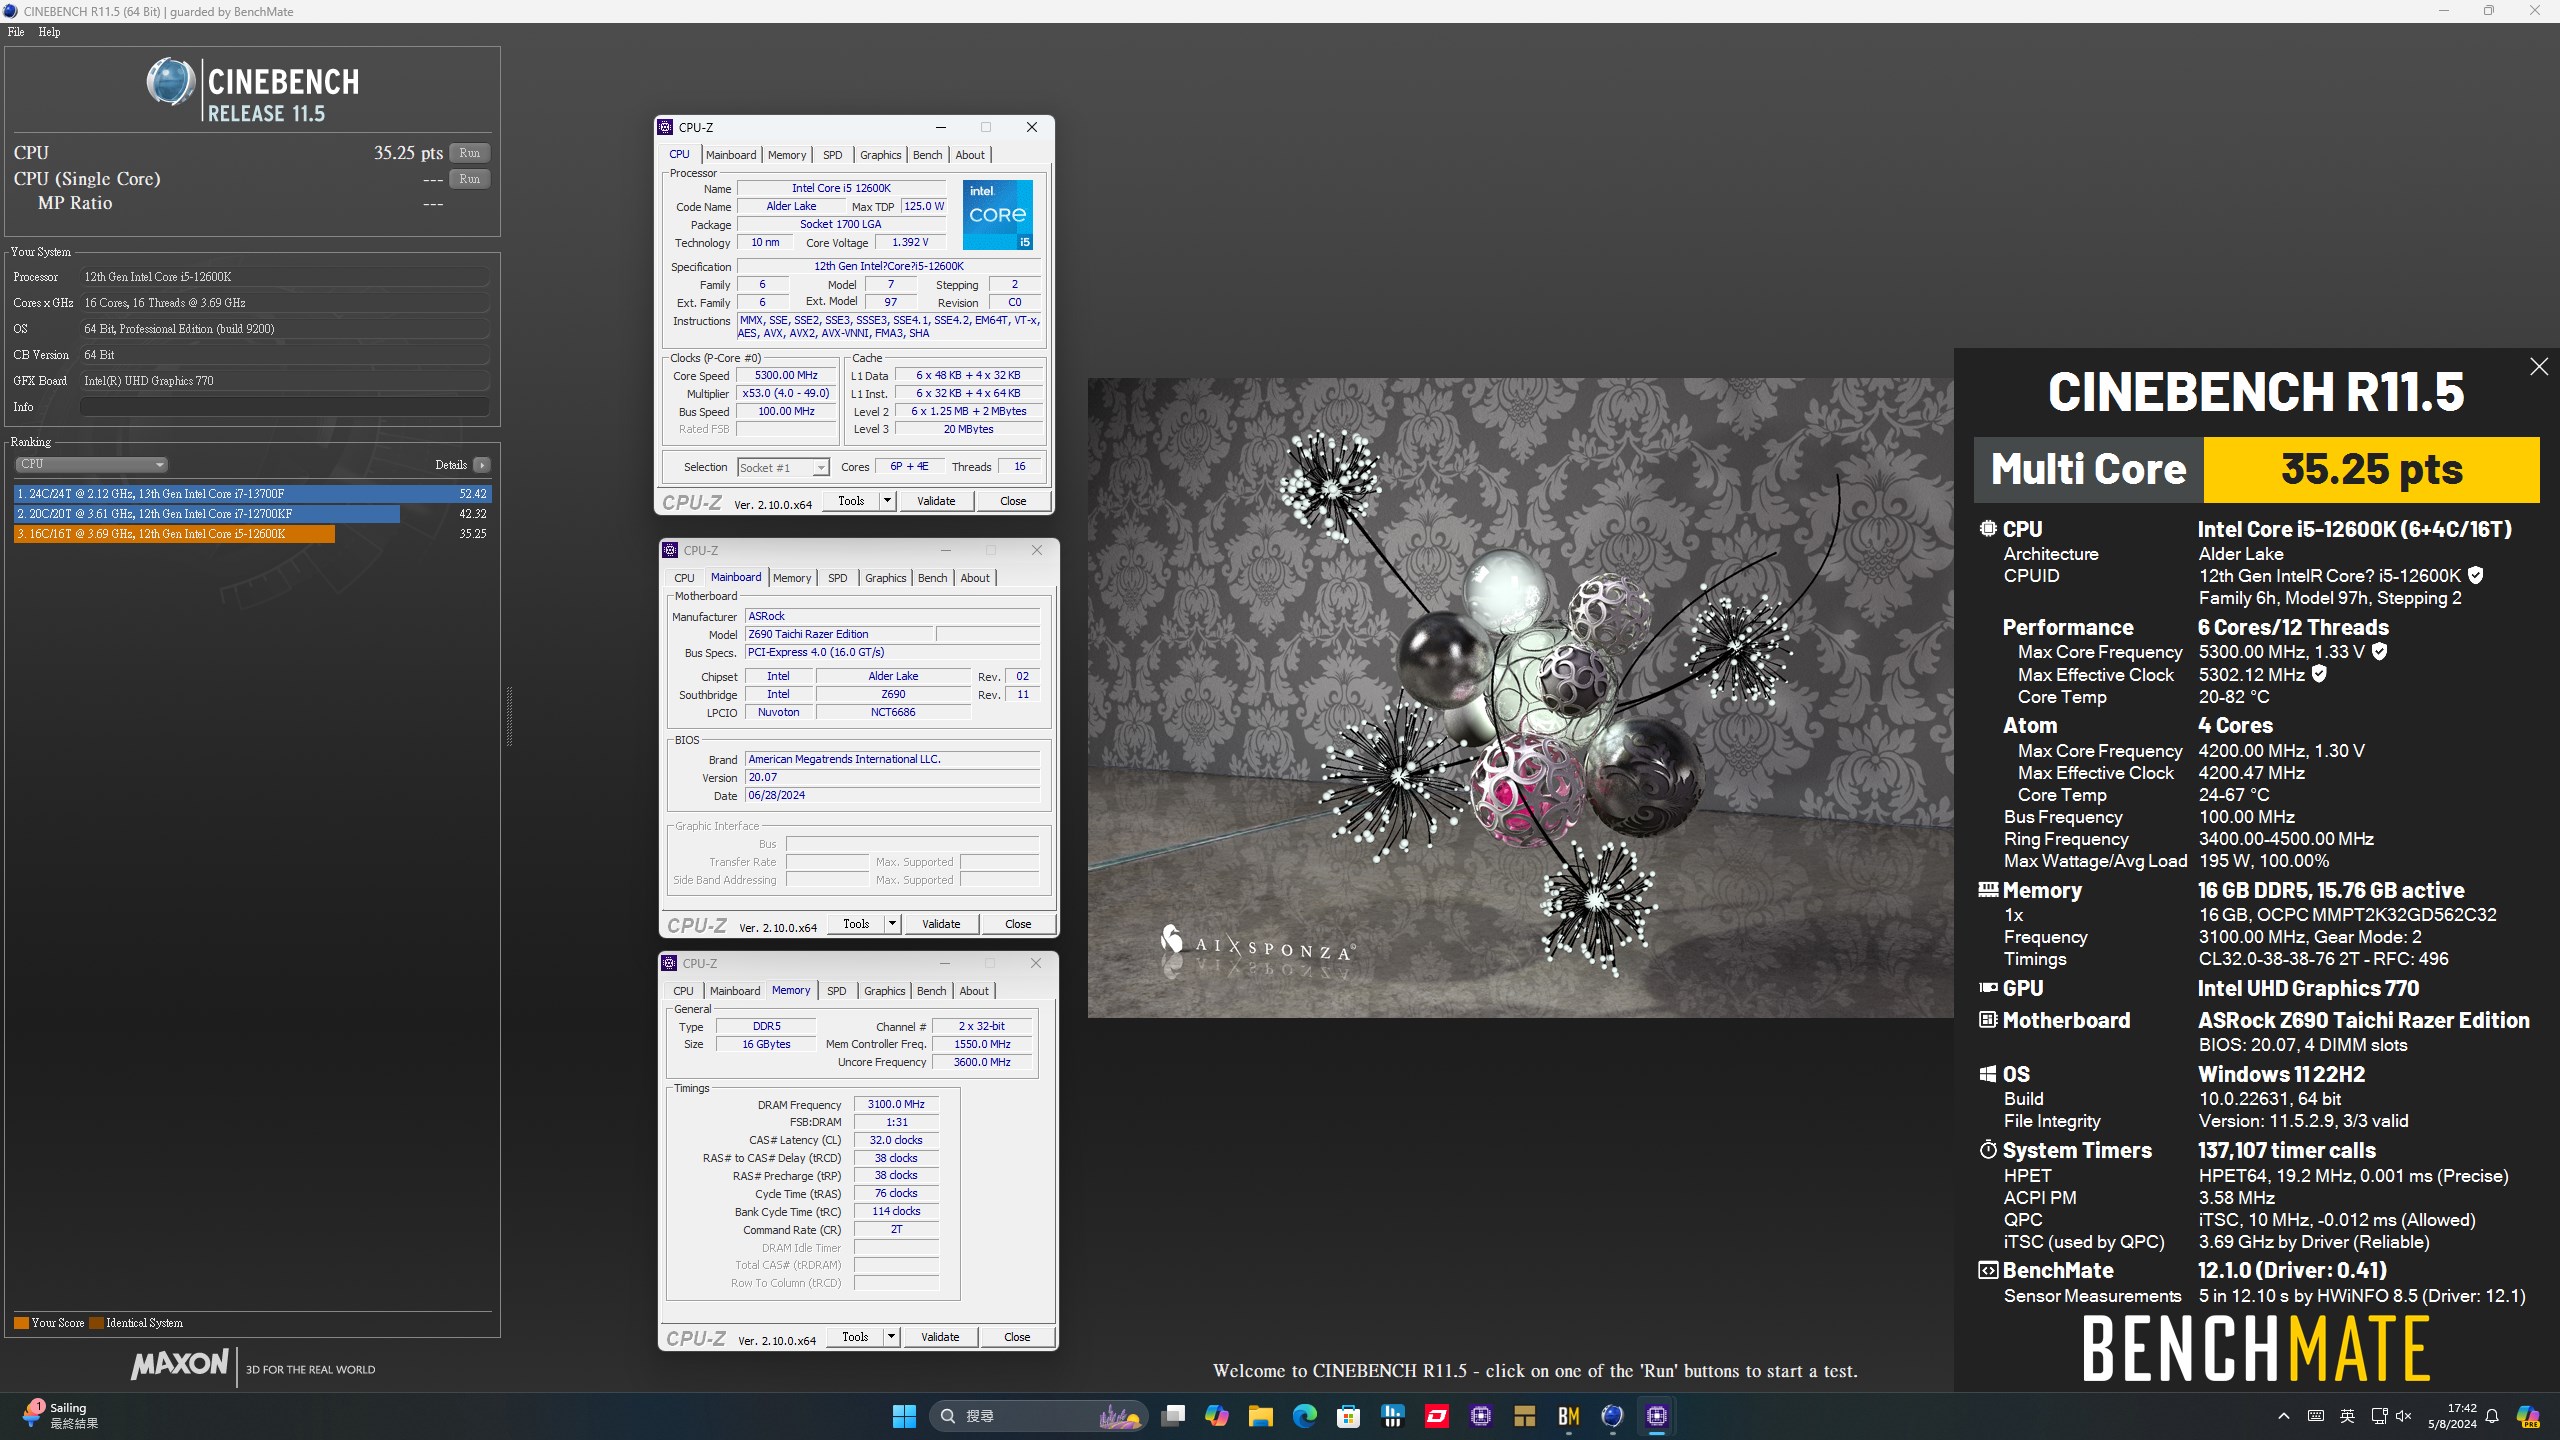Open the touch keyboard tray icon
Viewport: 2560px width, 1440px height.
(x=2315, y=1416)
